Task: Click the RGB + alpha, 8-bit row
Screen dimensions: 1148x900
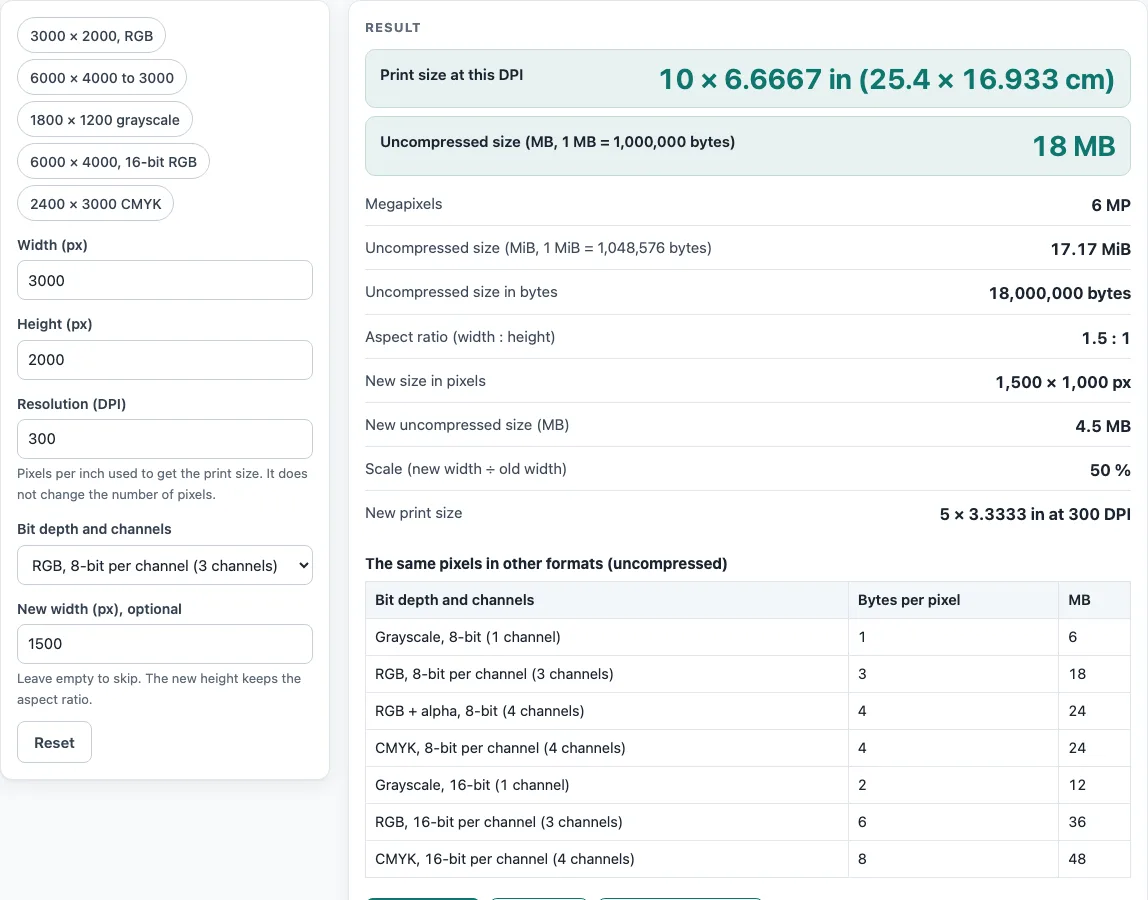Action: pos(748,711)
